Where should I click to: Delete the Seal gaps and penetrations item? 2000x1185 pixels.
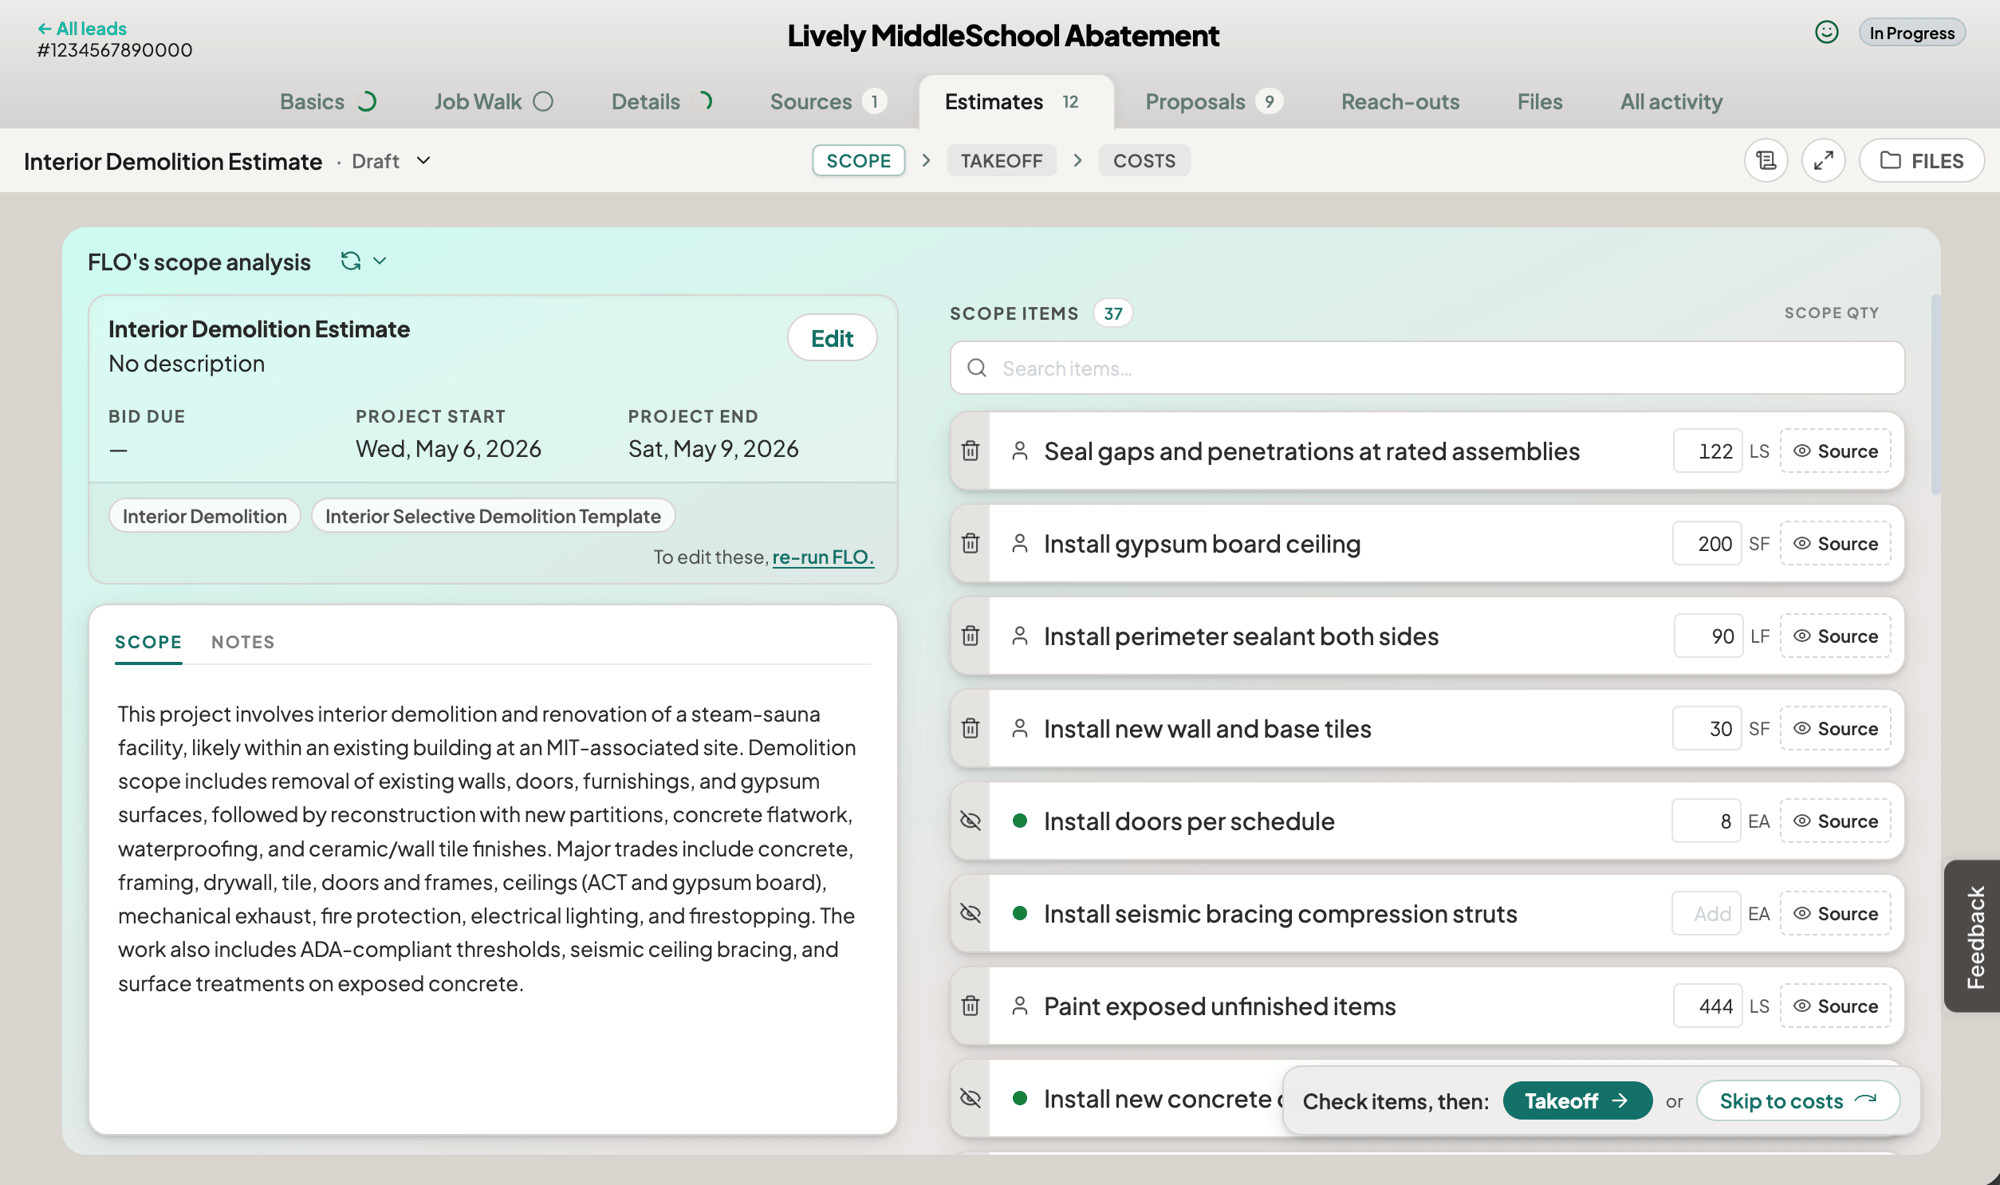(x=970, y=451)
